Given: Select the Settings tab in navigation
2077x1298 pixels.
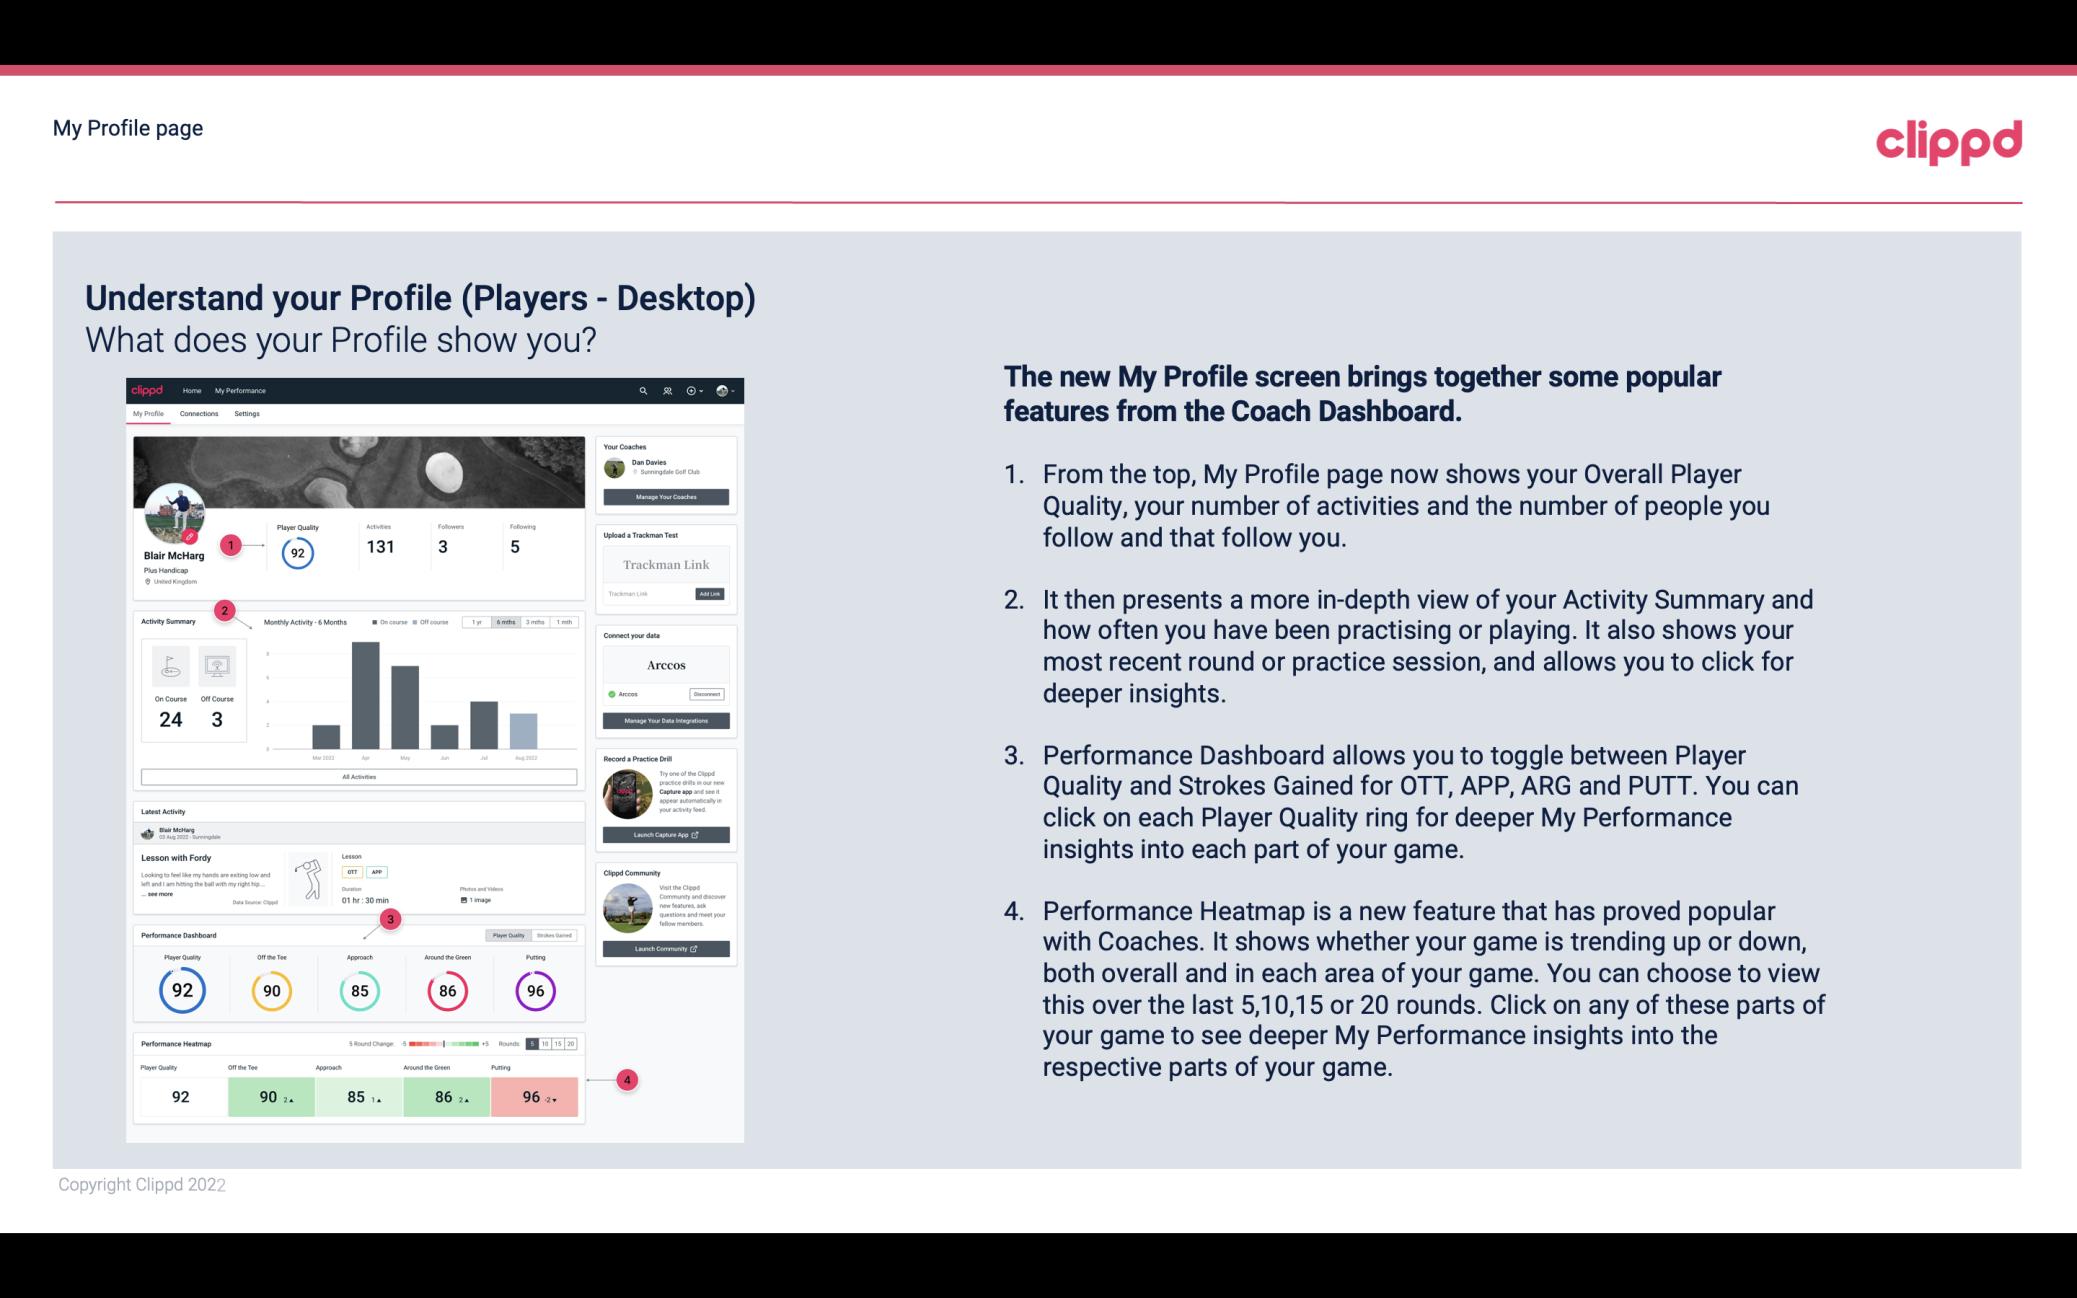Looking at the screenshot, I should pyautogui.click(x=247, y=416).
